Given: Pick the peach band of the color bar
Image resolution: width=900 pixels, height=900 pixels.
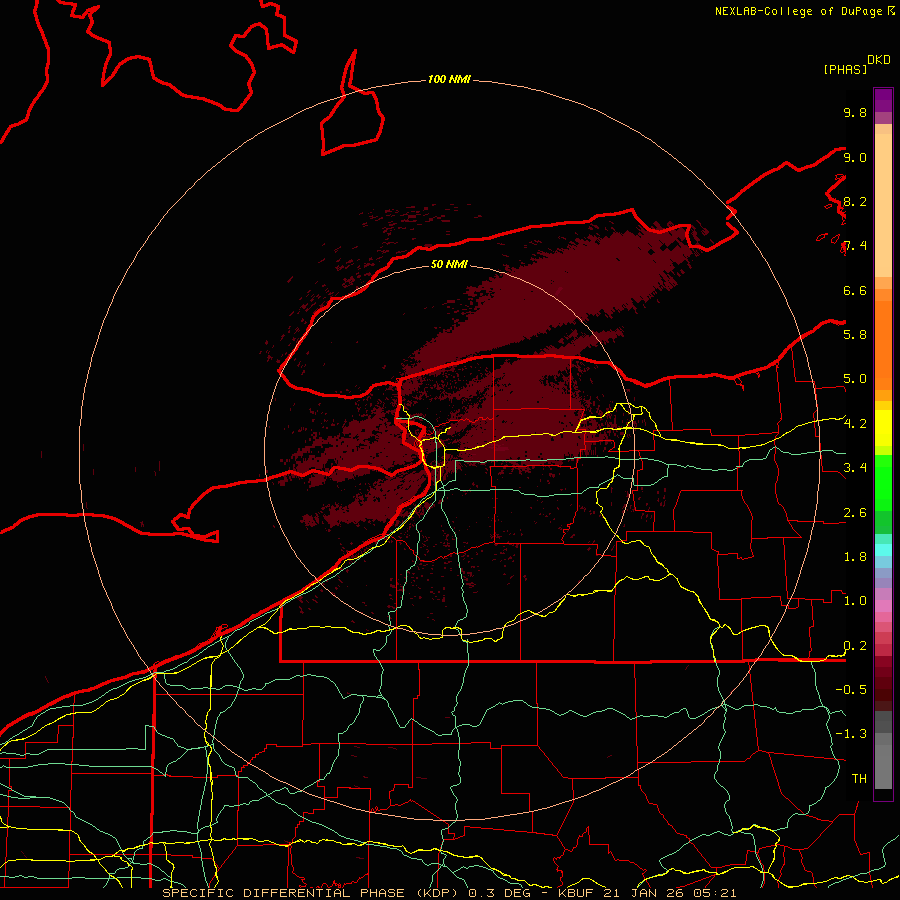Looking at the screenshot, I should tap(883, 205).
